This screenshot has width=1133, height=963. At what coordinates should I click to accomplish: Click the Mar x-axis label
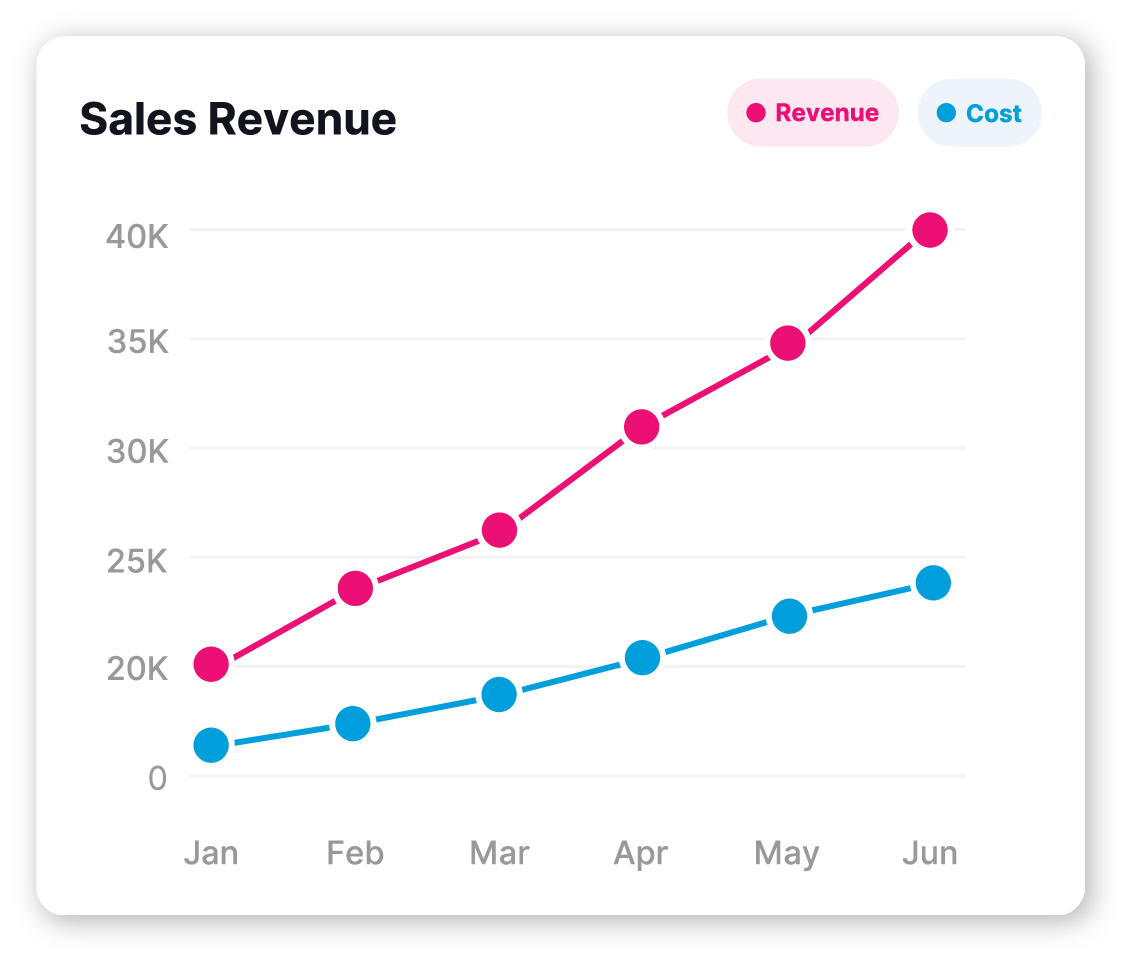click(499, 853)
